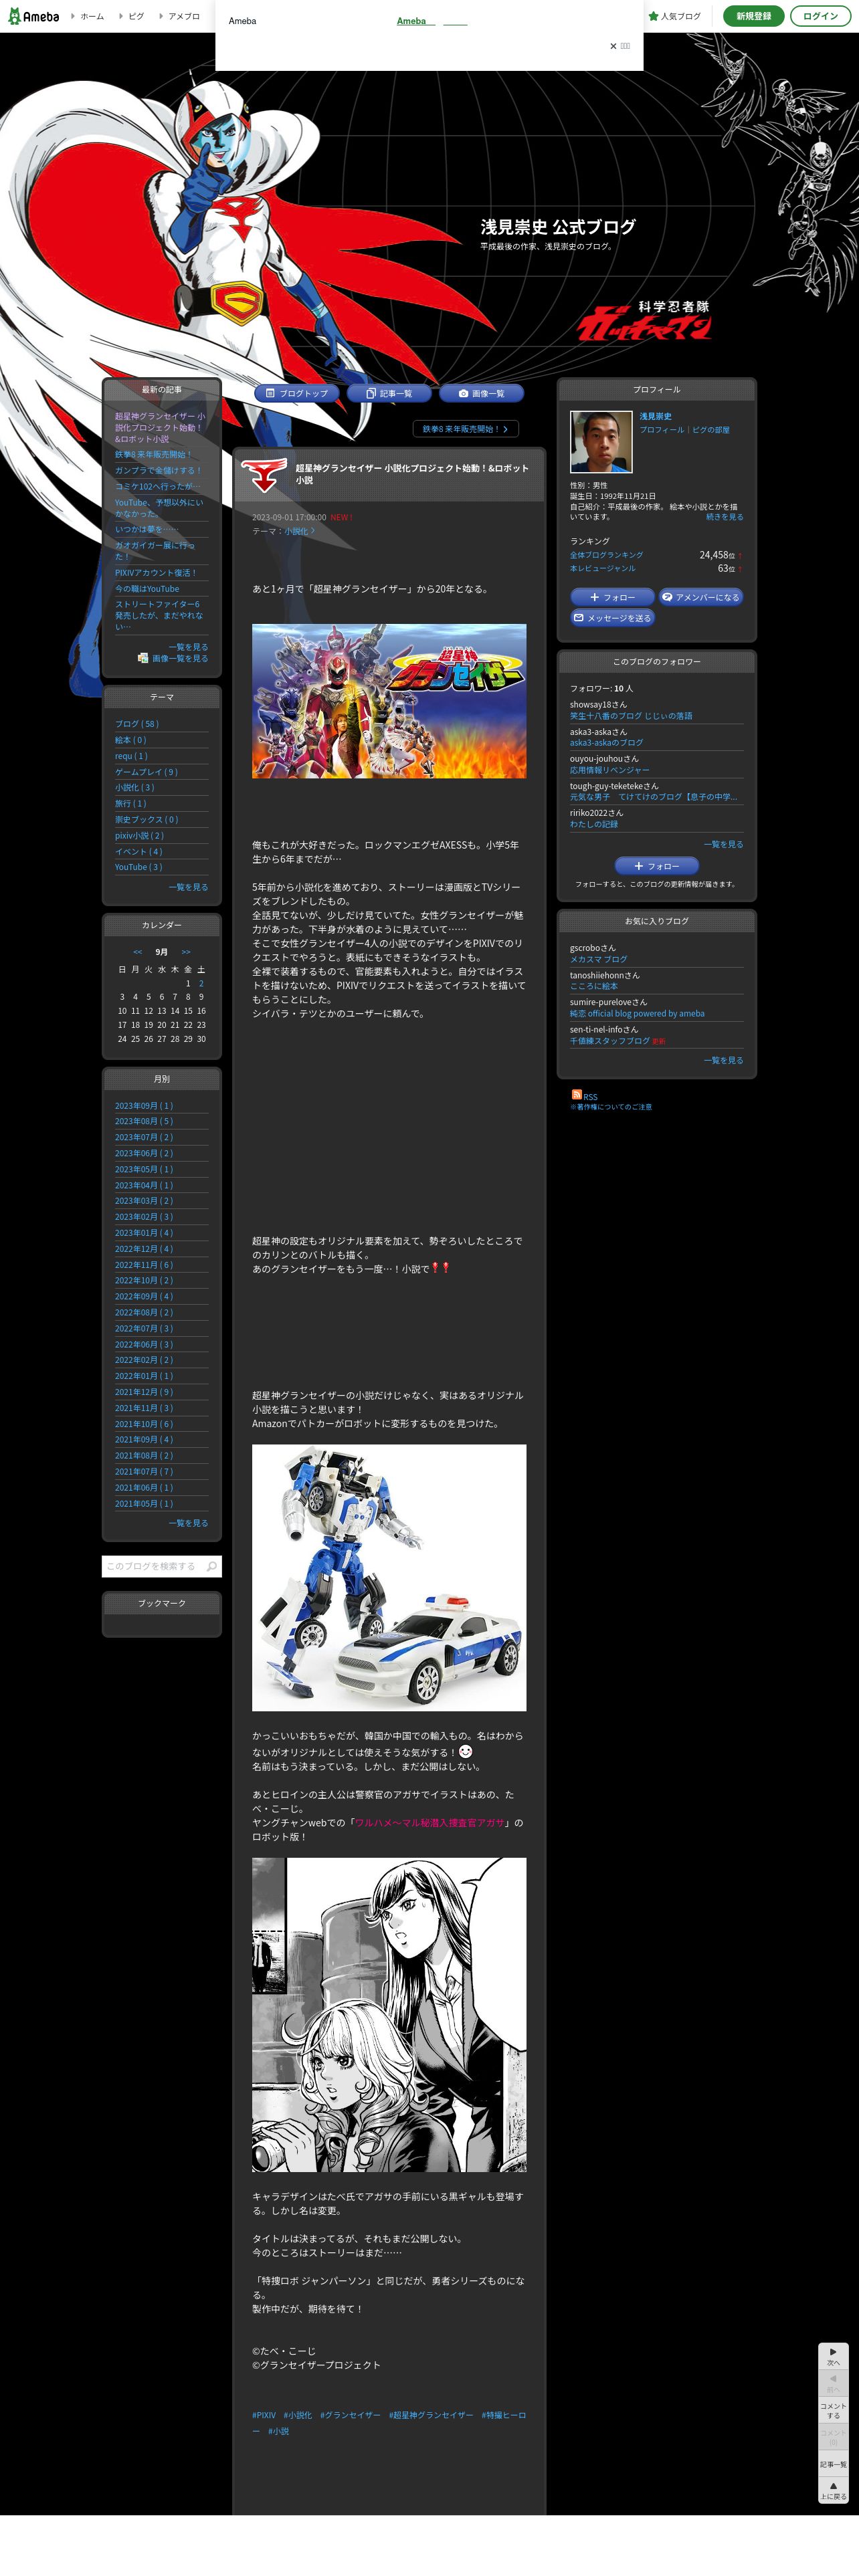This screenshot has width=859, height=2576.
Task: Open 著作権についてのご注意 link
Action: click(611, 1107)
